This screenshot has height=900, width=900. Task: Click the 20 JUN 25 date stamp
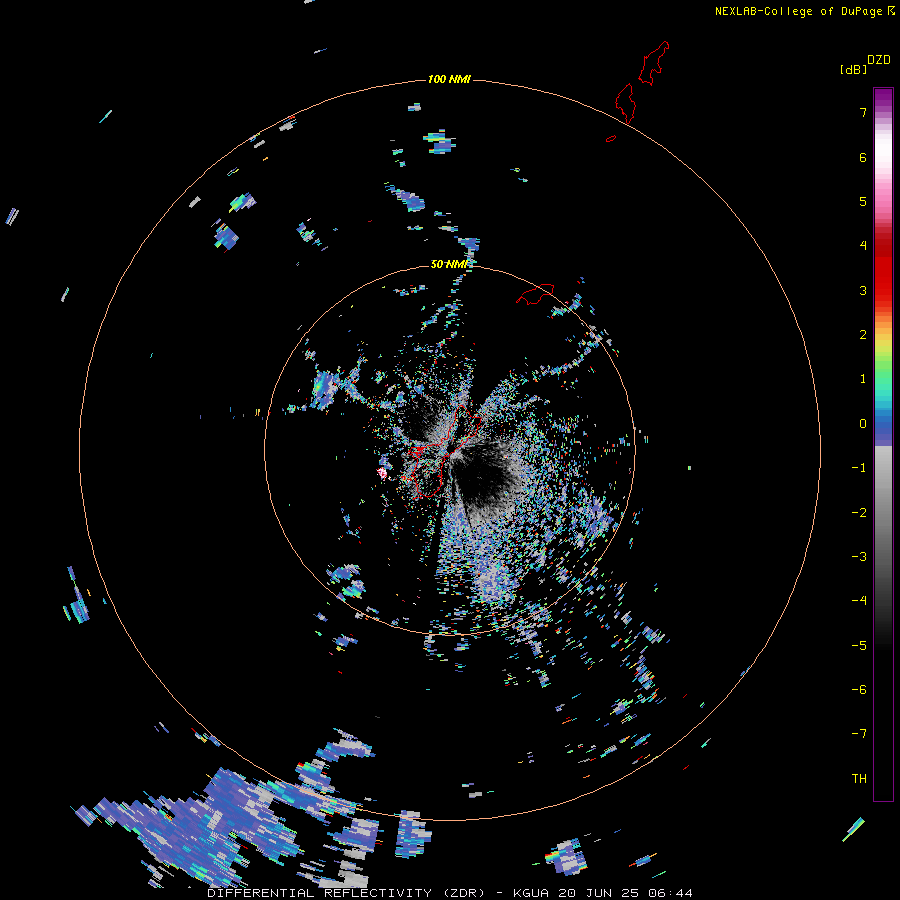(600, 893)
